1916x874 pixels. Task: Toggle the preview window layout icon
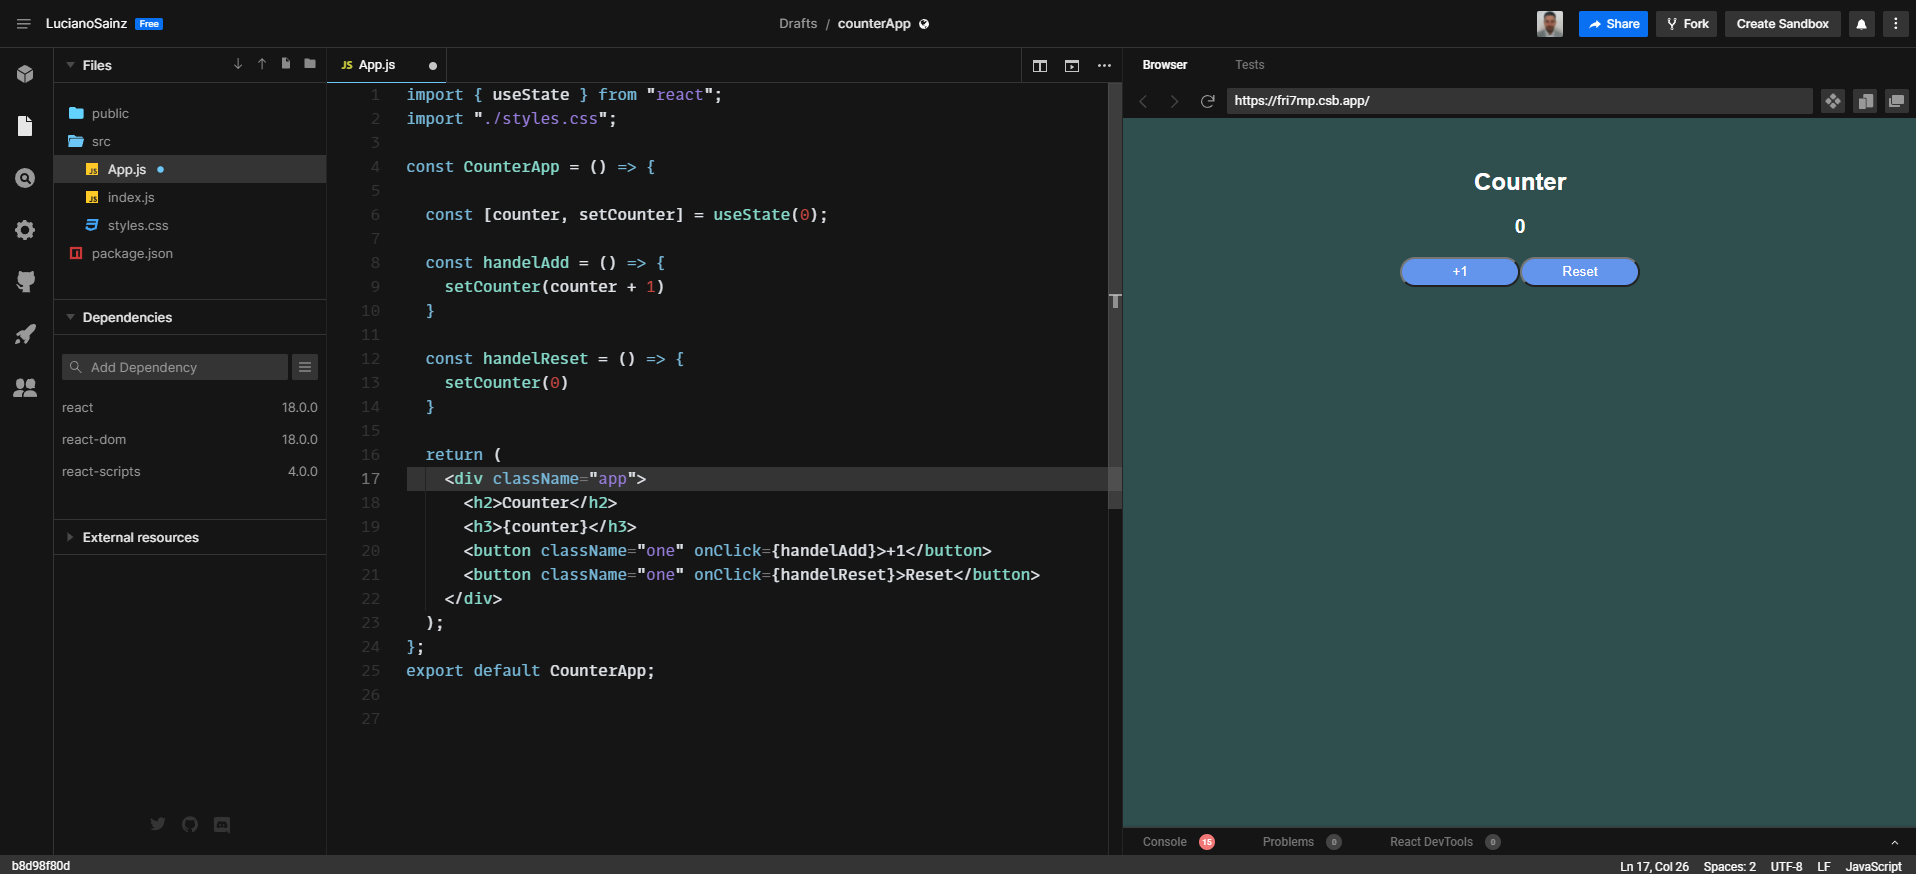1072,66
